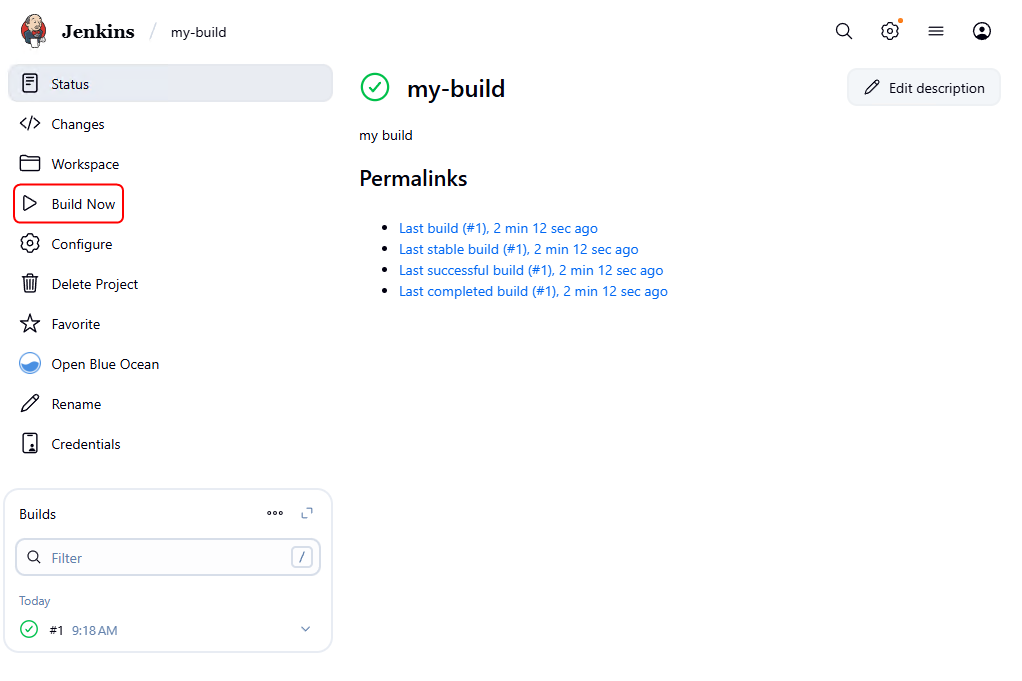1022x681 pixels.
Task: Select Changes in the sidebar
Action: point(78,124)
